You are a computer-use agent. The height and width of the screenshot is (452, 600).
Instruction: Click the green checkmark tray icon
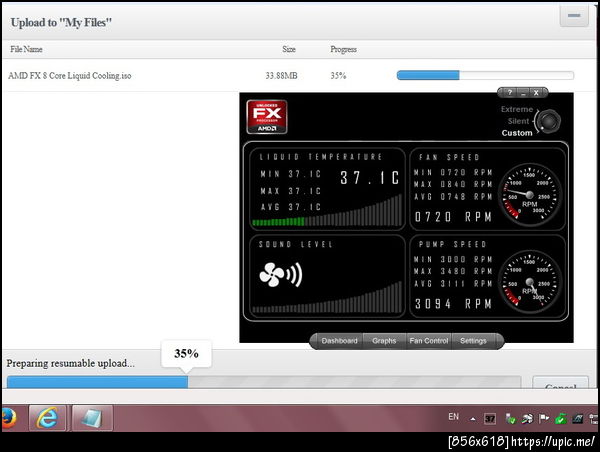coord(561,419)
